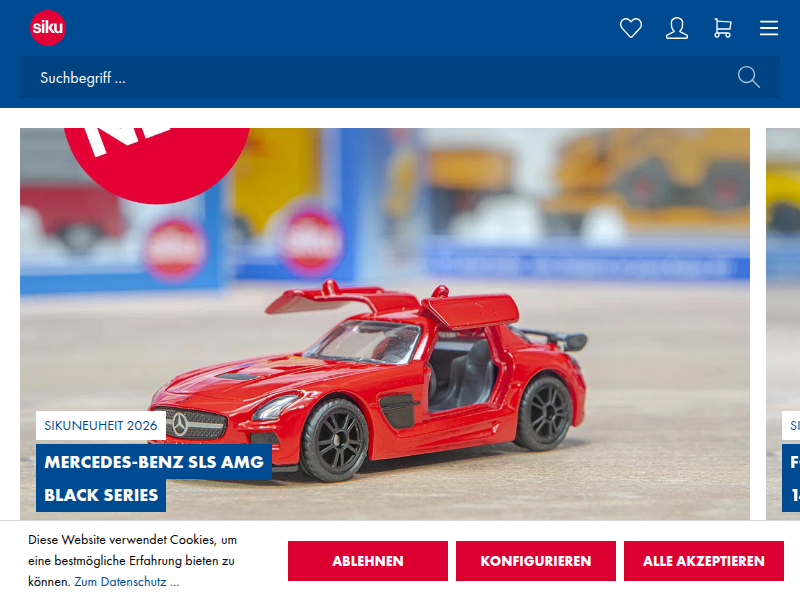
Task: Click the KONFIGURIEREN cookie button
Action: [x=536, y=561]
